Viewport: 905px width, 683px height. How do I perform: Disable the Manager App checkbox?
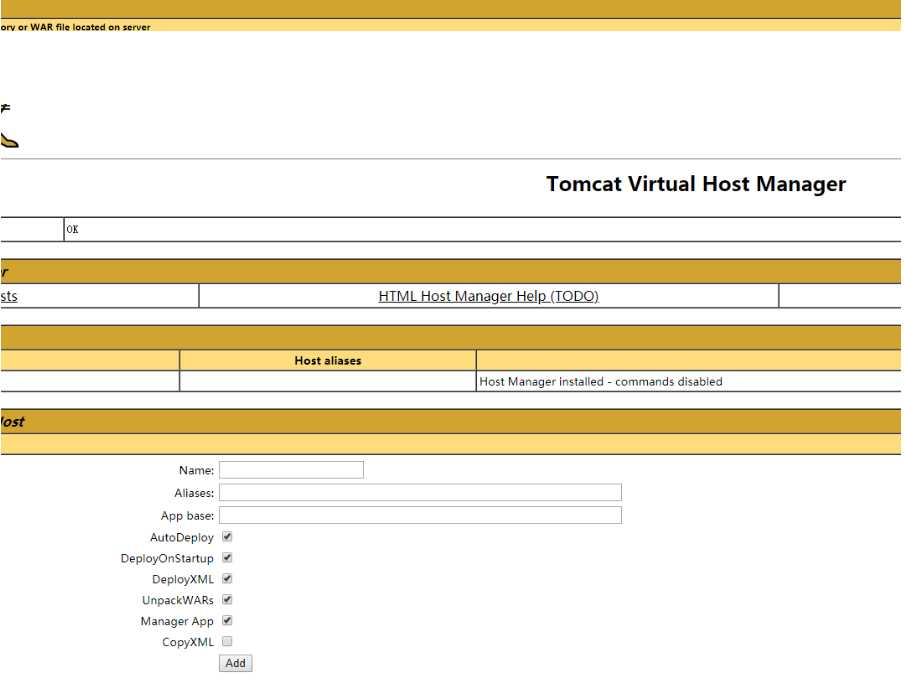click(x=227, y=621)
